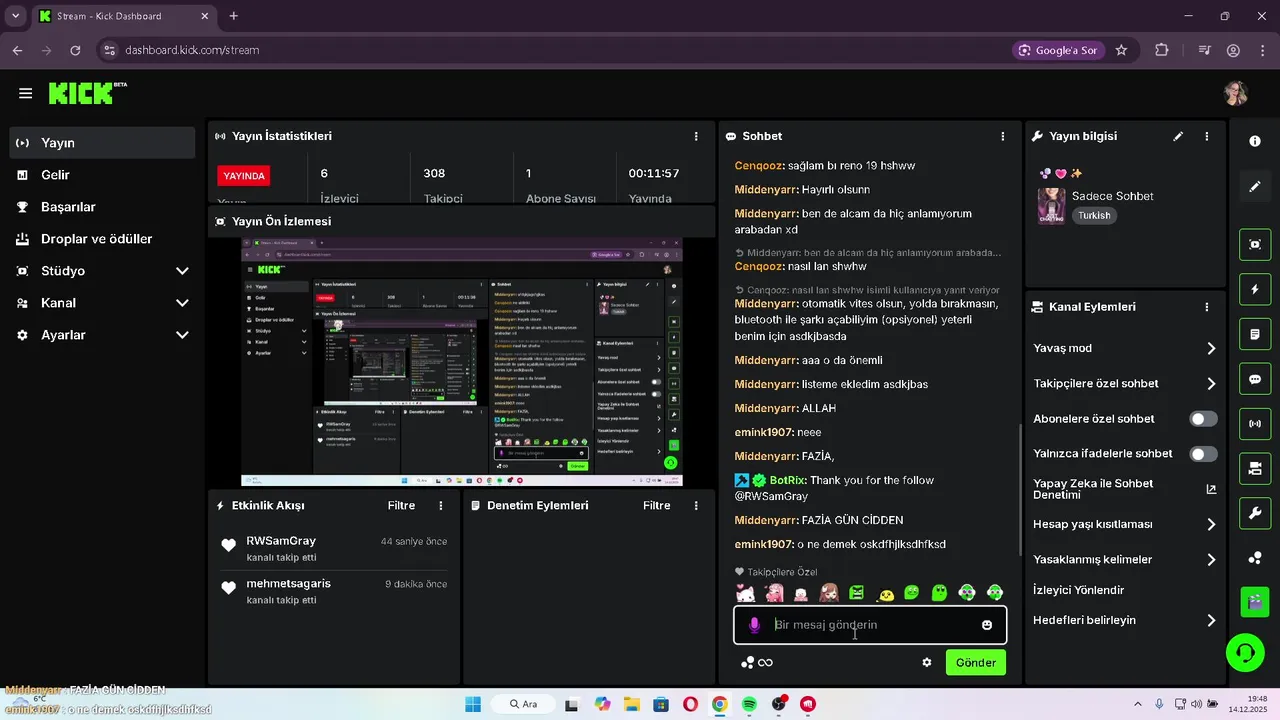Click the Google'a Sor button in address bar
The height and width of the screenshot is (720, 1280).
pyautogui.click(x=1058, y=50)
